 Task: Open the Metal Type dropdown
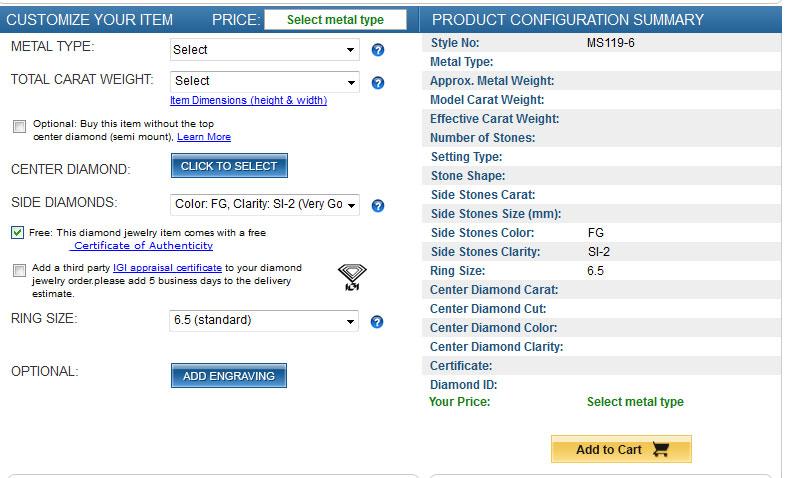click(264, 49)
